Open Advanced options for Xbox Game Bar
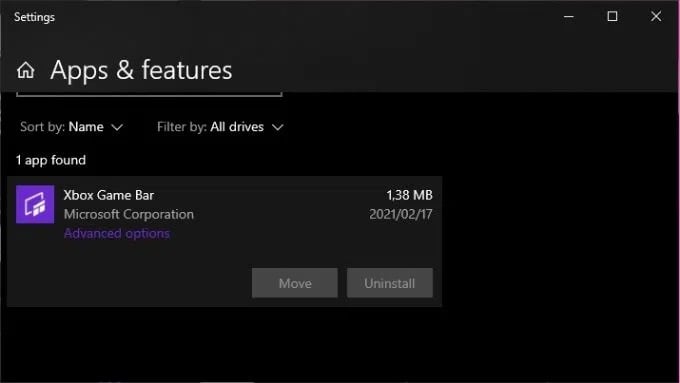The image size is (680, 383). coord(117,233)
